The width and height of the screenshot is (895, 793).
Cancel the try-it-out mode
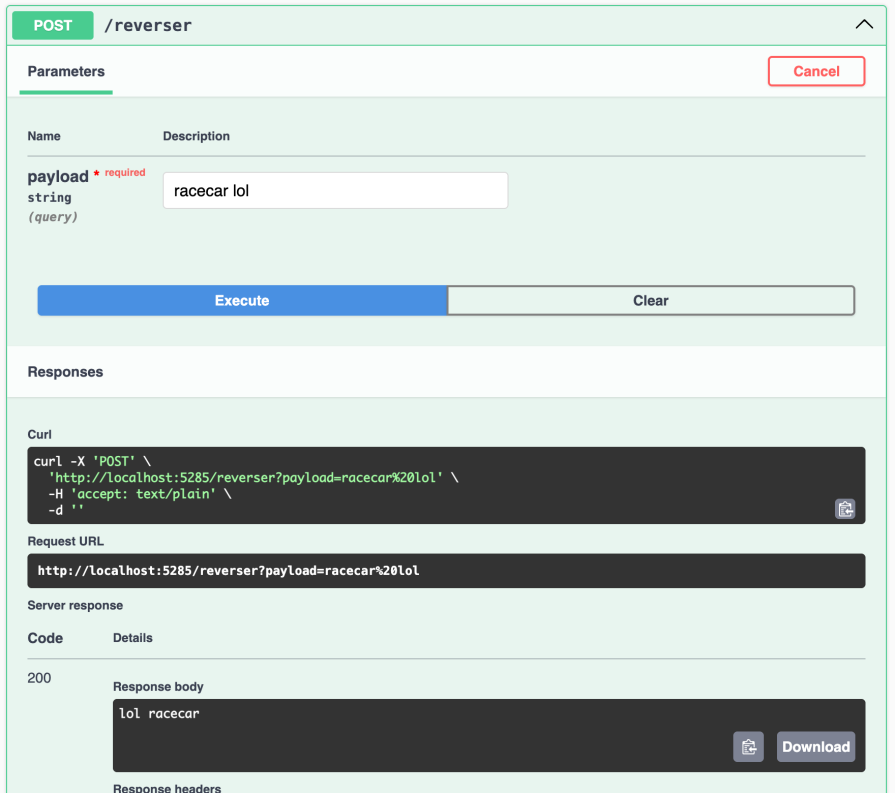click(x=816, y=71)
